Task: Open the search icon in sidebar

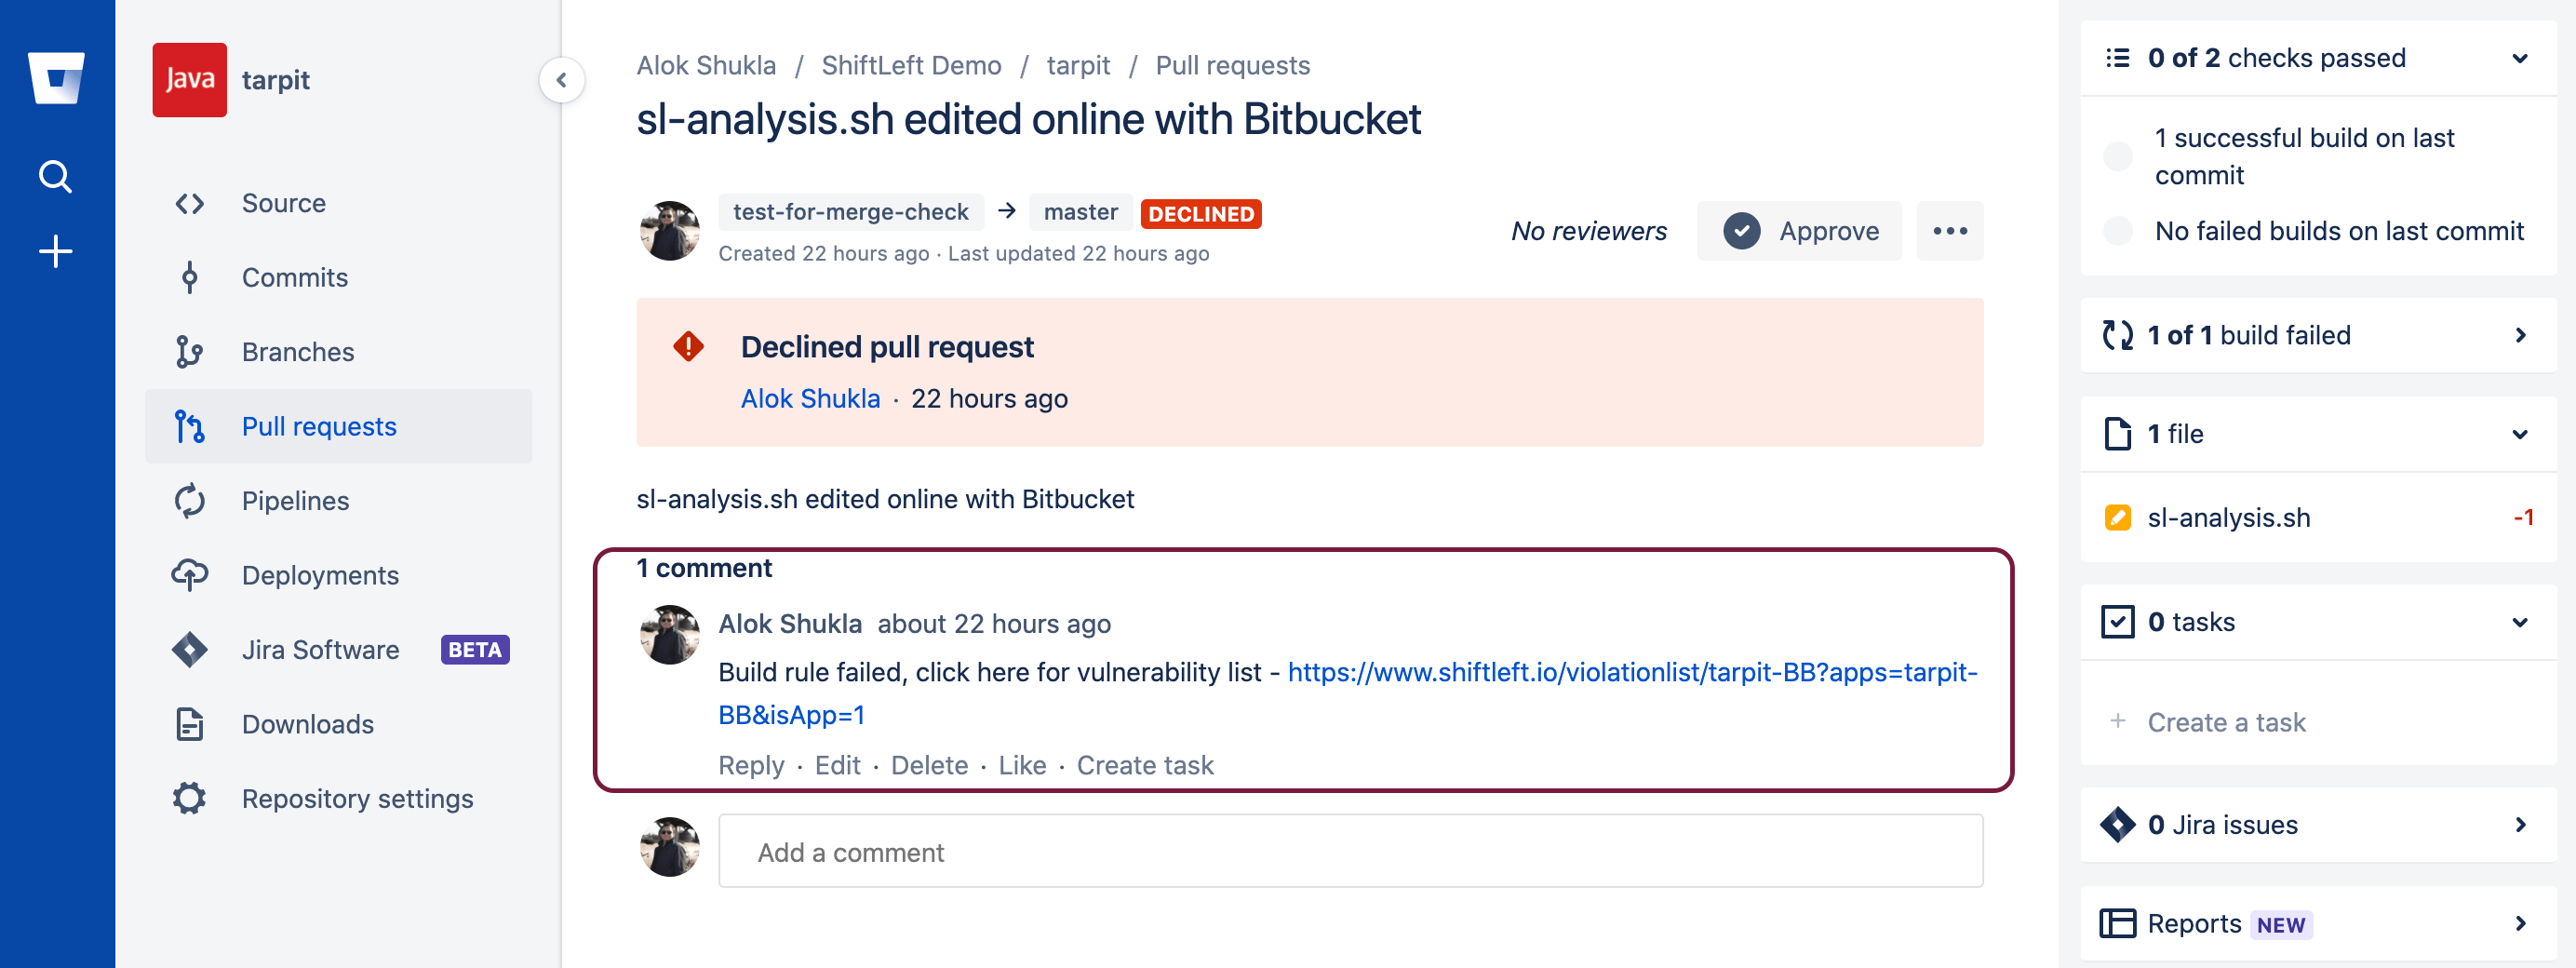Action: (56, 176)
